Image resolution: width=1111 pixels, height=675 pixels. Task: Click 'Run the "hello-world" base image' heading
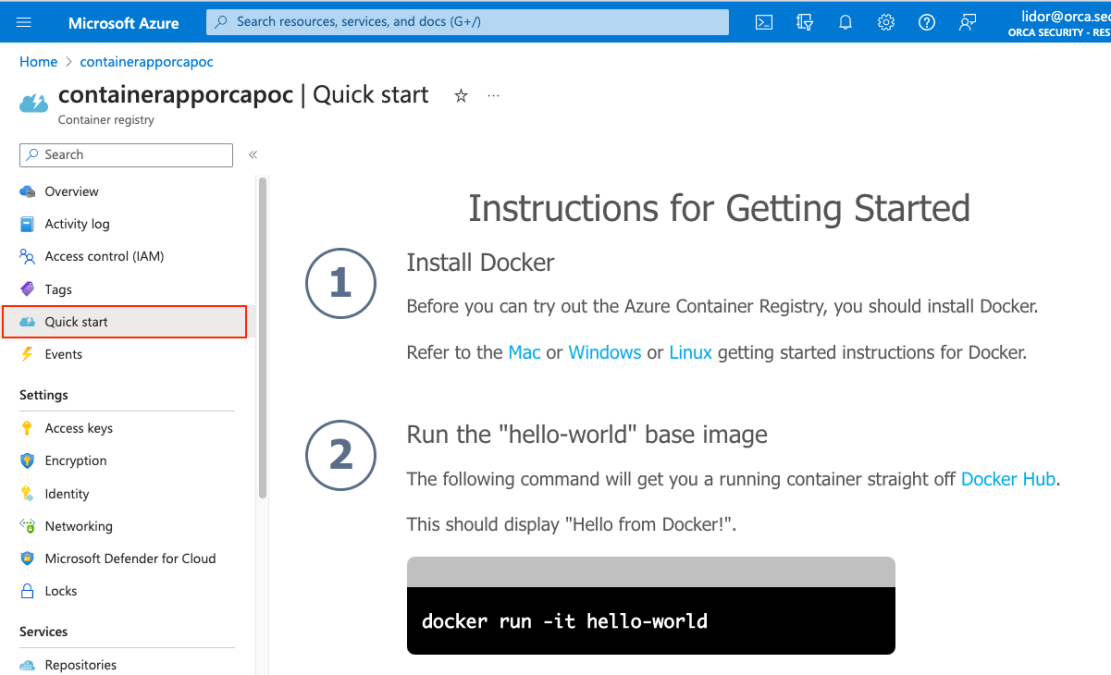(587, 434)
